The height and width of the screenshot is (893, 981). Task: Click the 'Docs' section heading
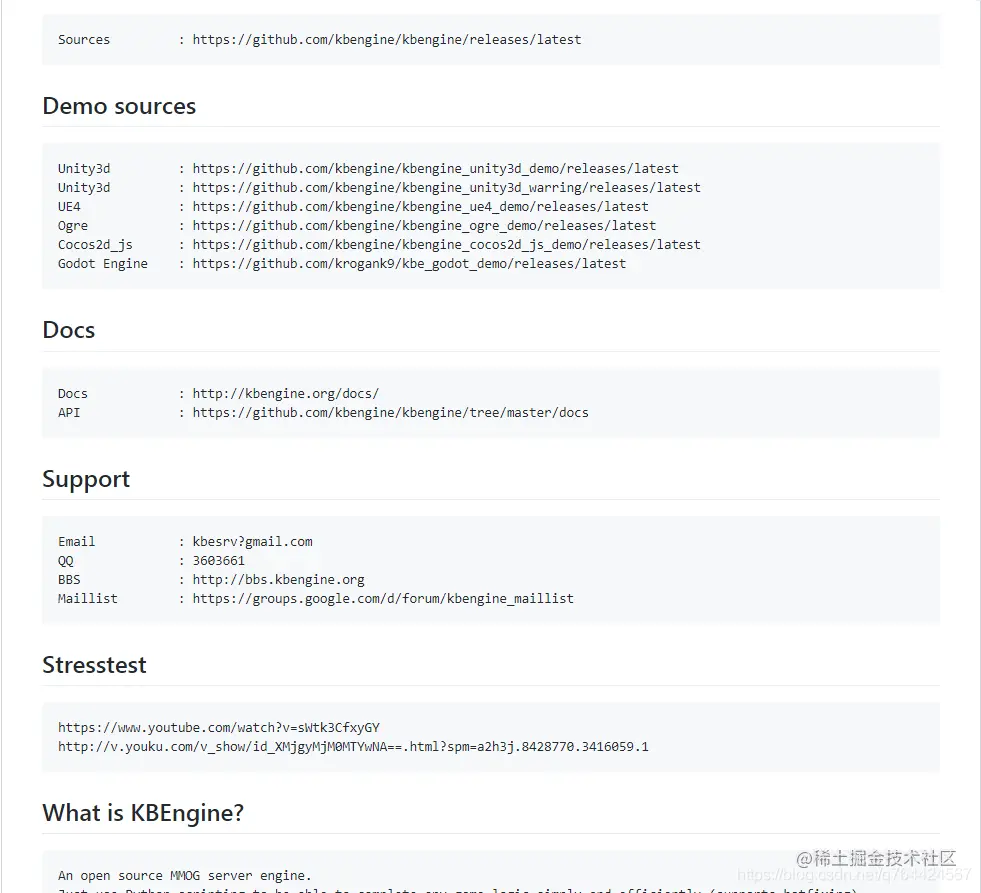coord(69,330)
